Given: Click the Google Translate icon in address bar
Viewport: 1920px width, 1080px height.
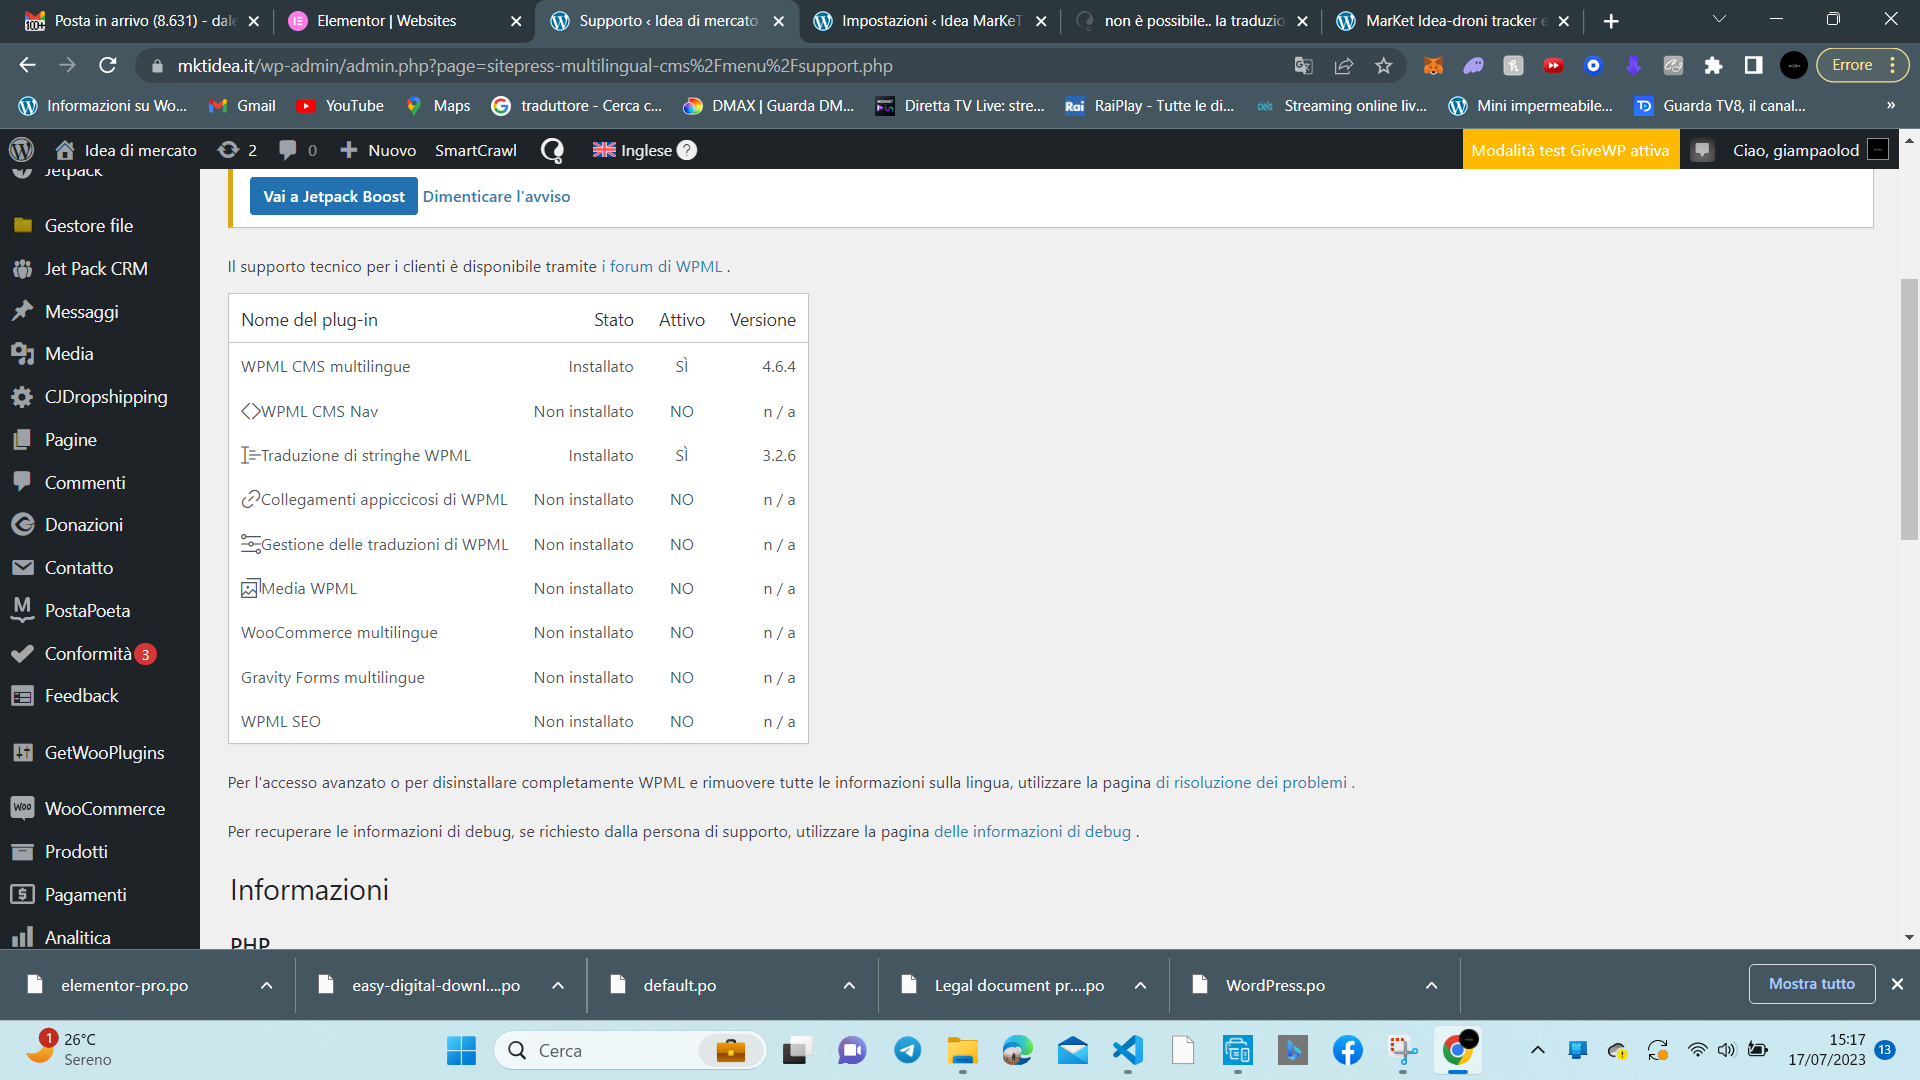Looking at the screenshot, I should 1304,66.
